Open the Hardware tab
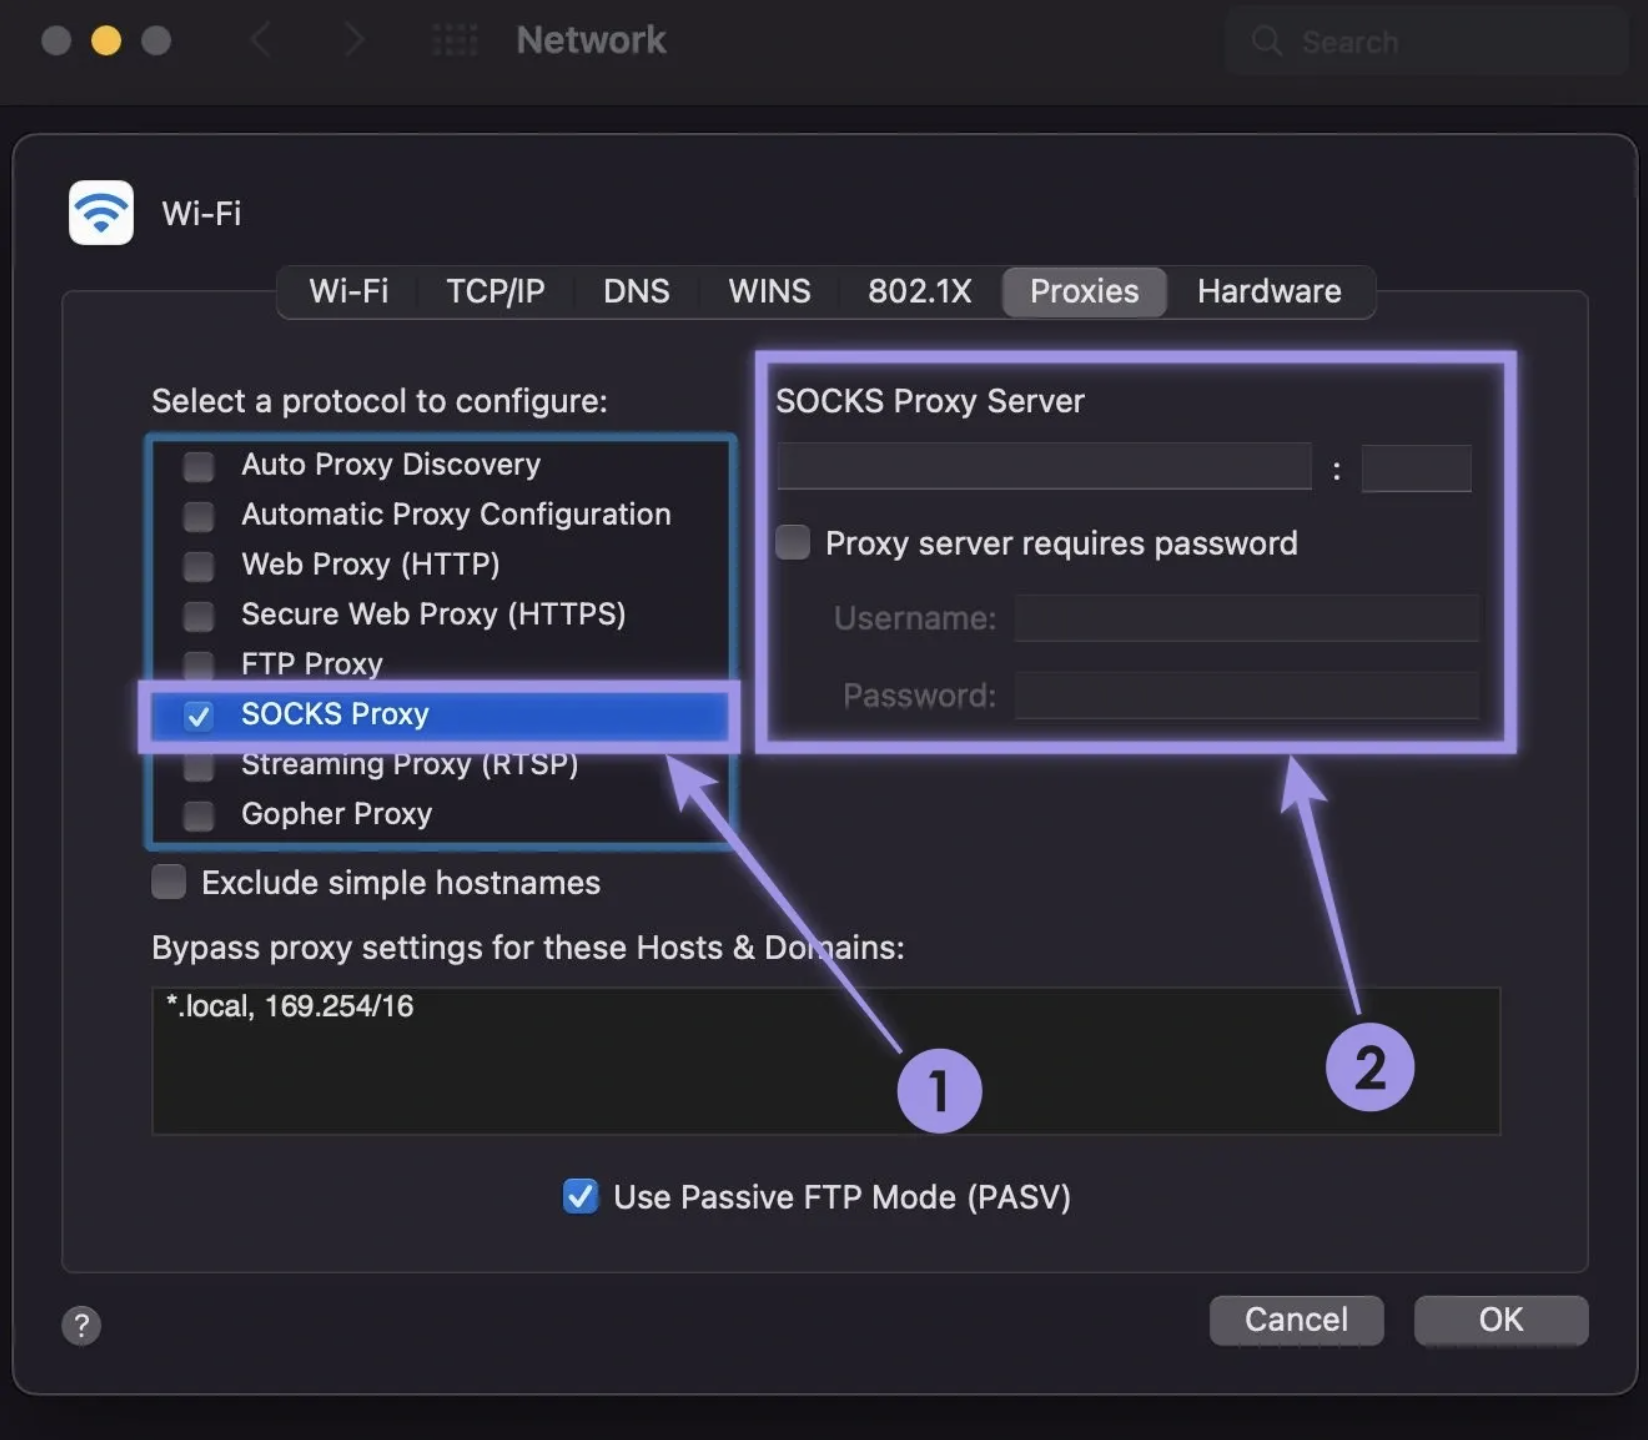Viewport: 1648px width, 1440px height. tap(1268, 291)
